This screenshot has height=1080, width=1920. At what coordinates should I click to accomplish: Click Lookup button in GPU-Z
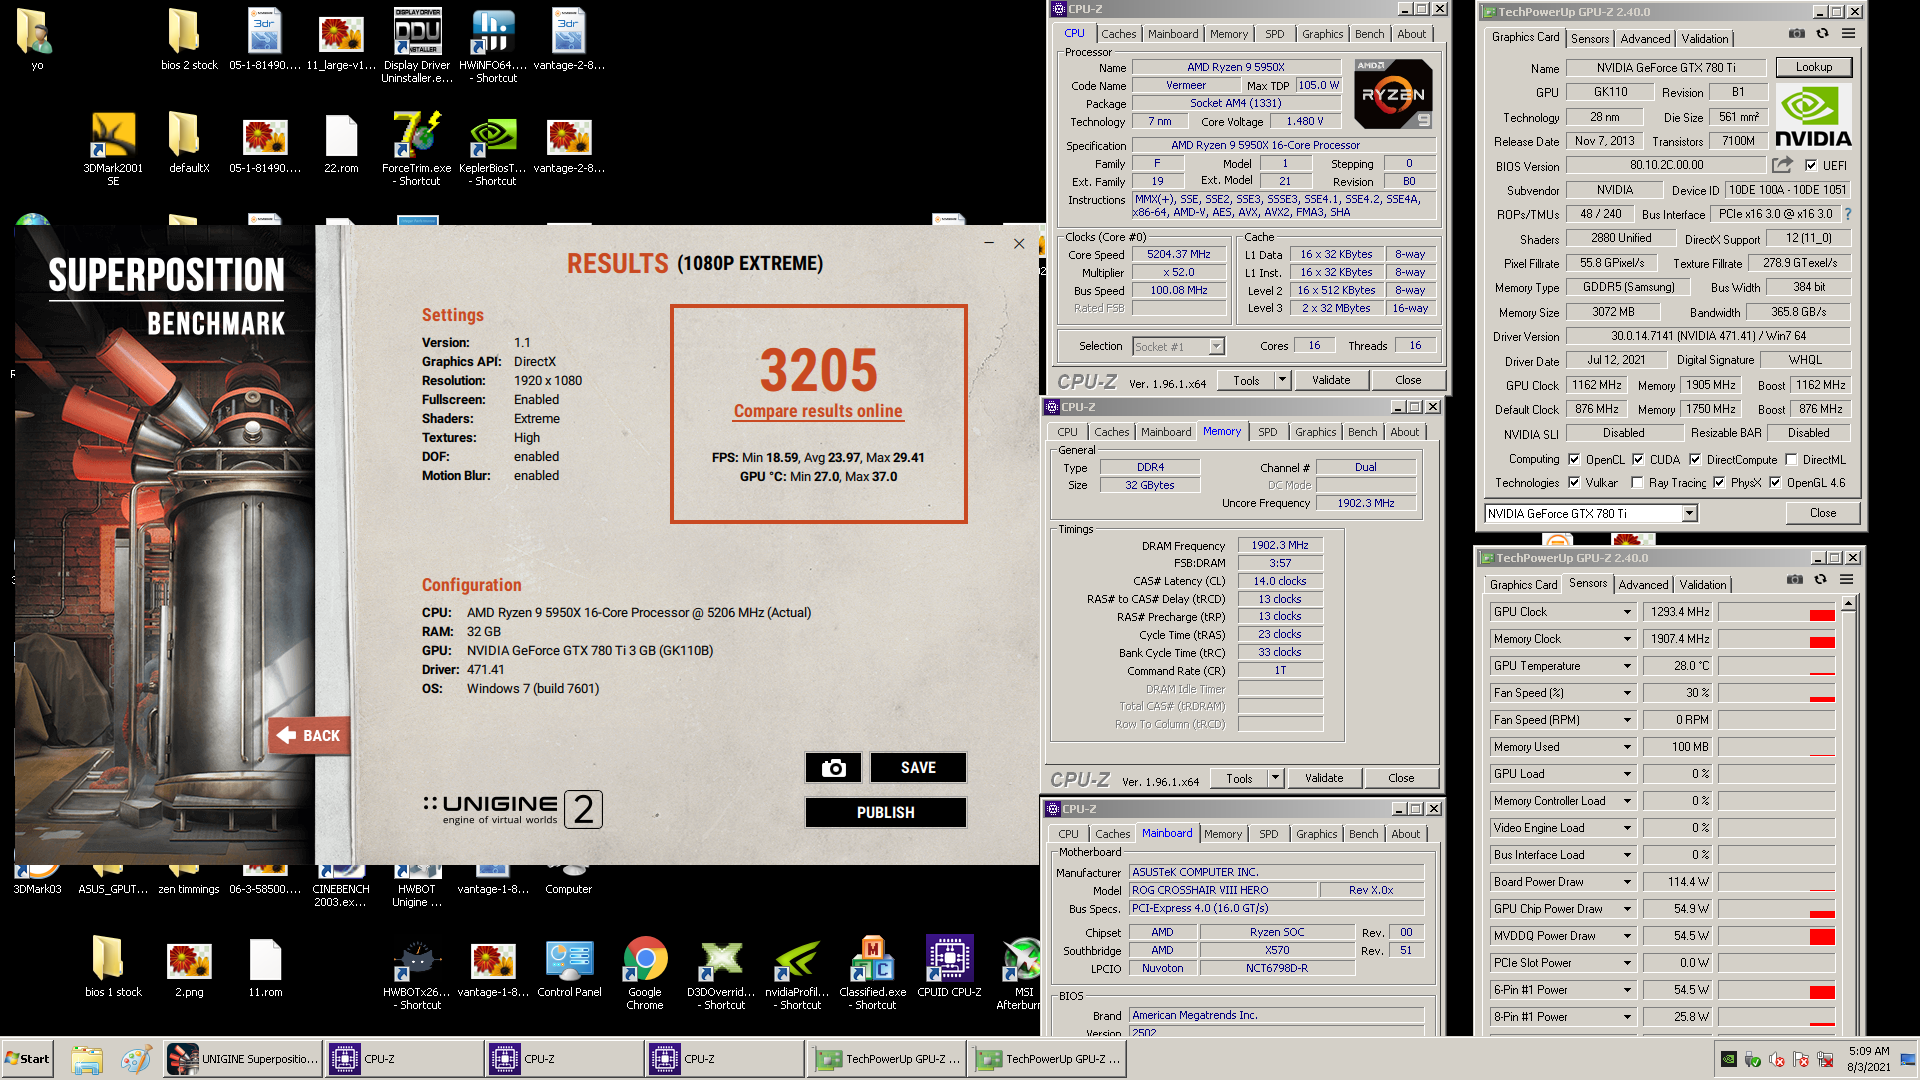[x=1814, y=68]
